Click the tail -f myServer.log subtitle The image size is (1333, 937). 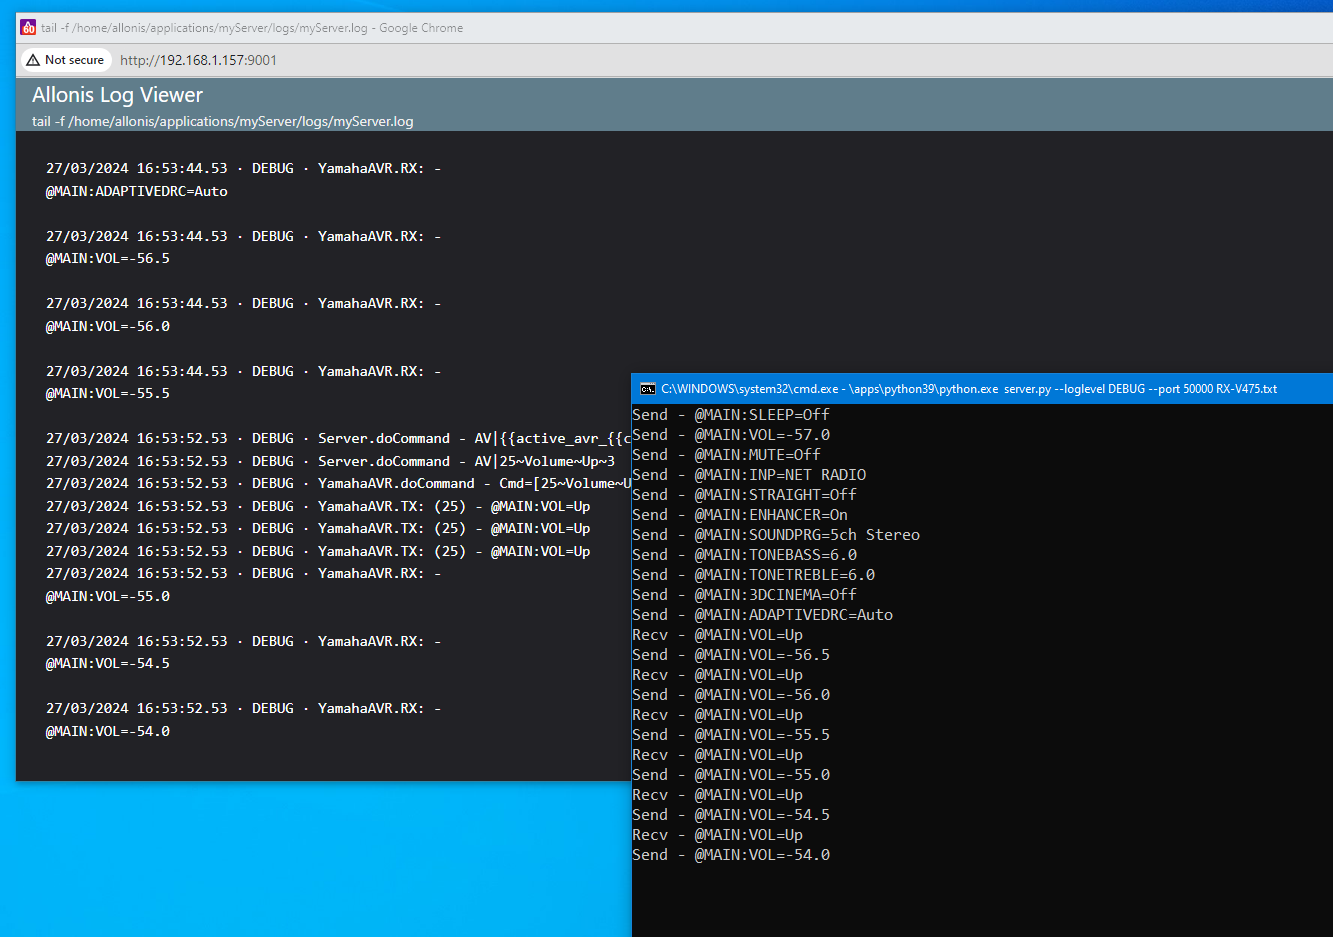pyautogui.click(x=222, y=121)
